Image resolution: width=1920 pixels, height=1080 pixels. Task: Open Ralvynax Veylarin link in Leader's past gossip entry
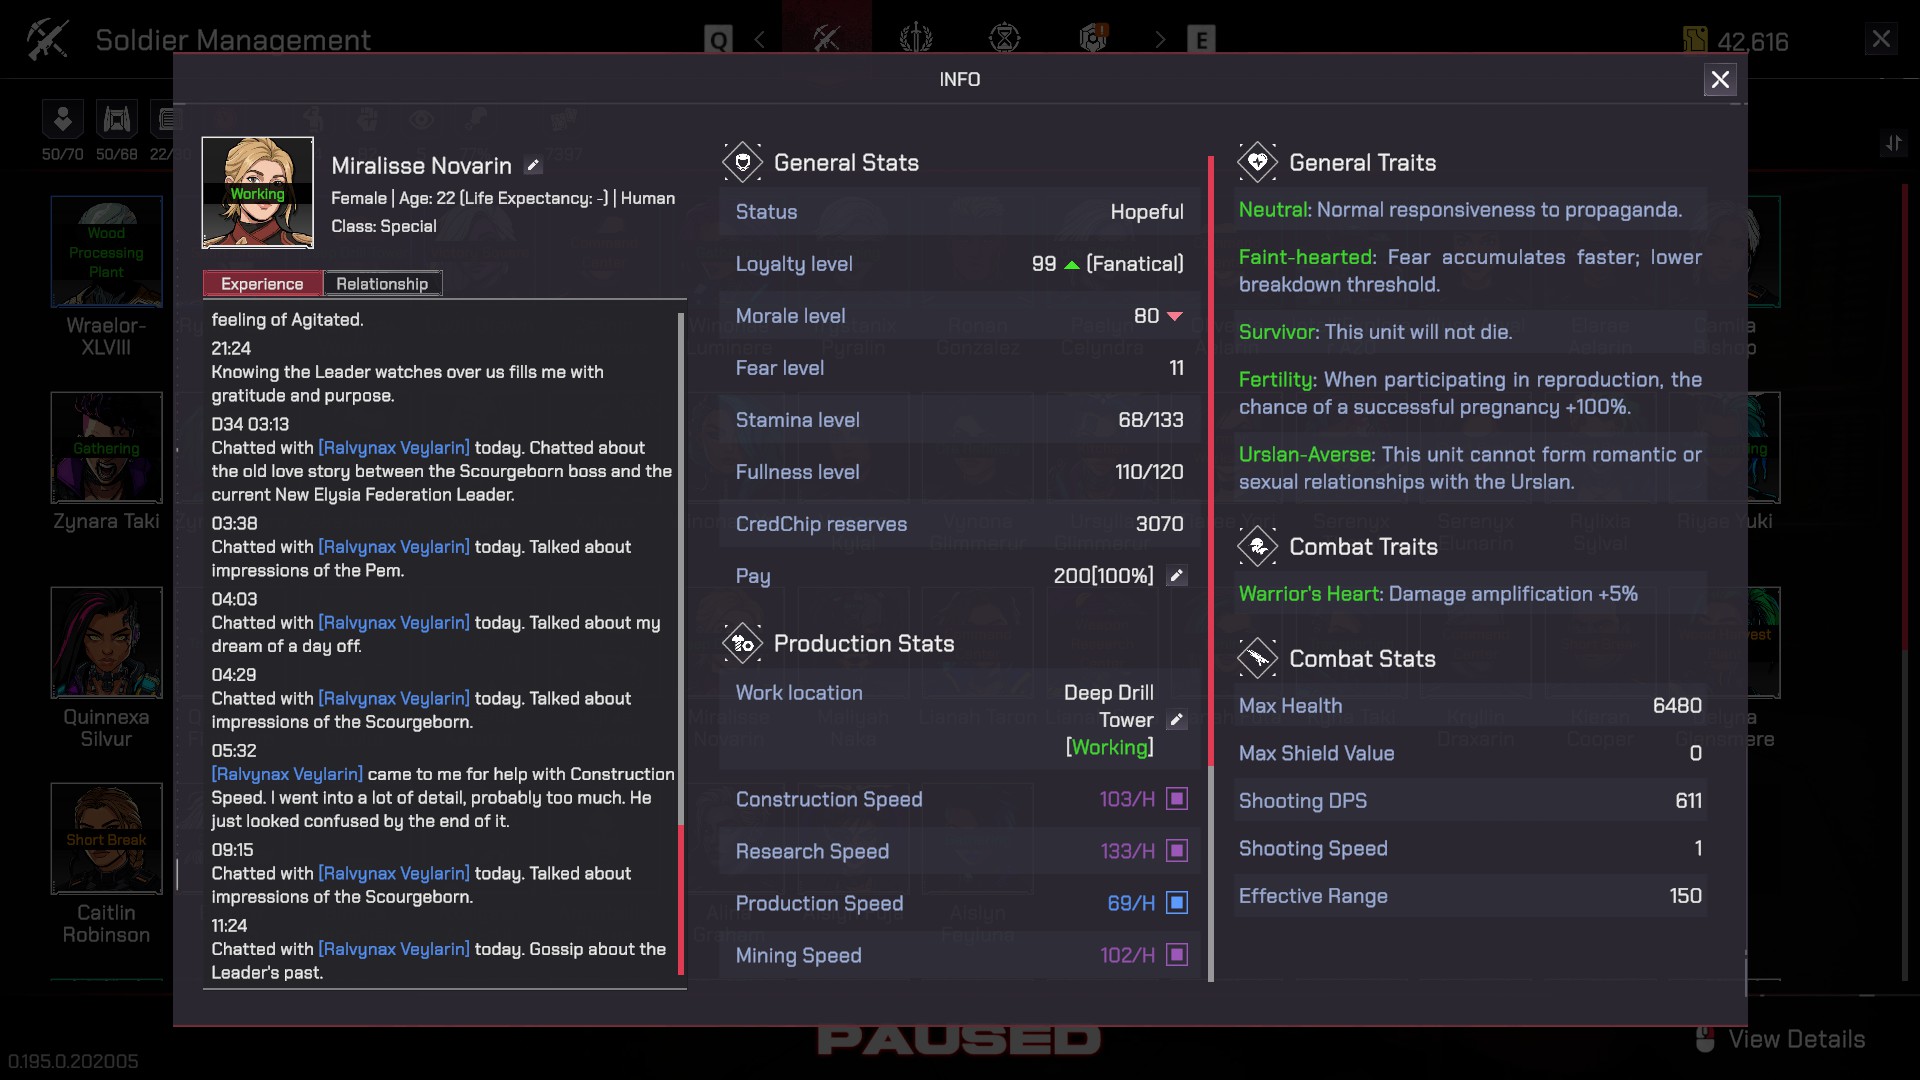coord(394,949)
